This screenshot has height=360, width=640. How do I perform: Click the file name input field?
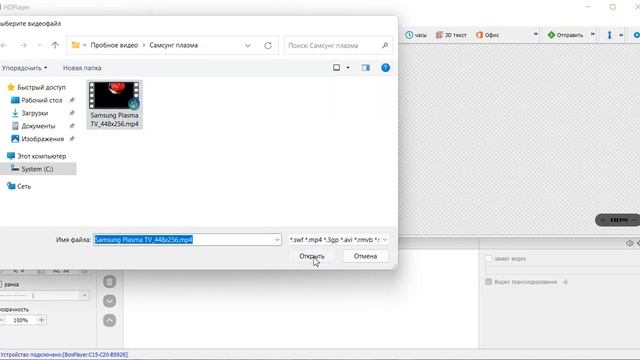(x=183, y=240)
